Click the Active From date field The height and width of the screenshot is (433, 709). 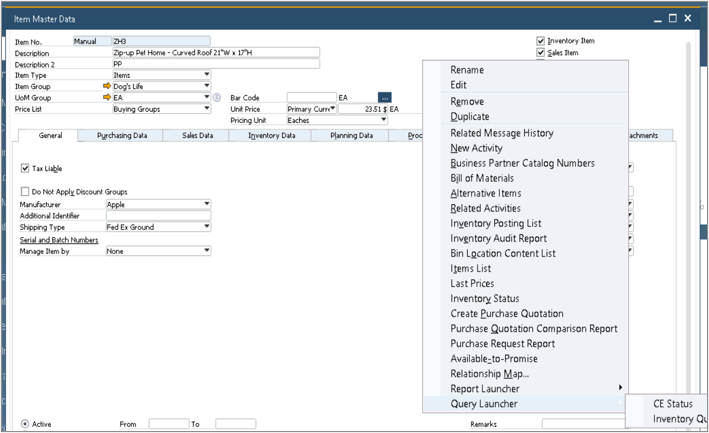pyautogui.click(x=169, y=424)
